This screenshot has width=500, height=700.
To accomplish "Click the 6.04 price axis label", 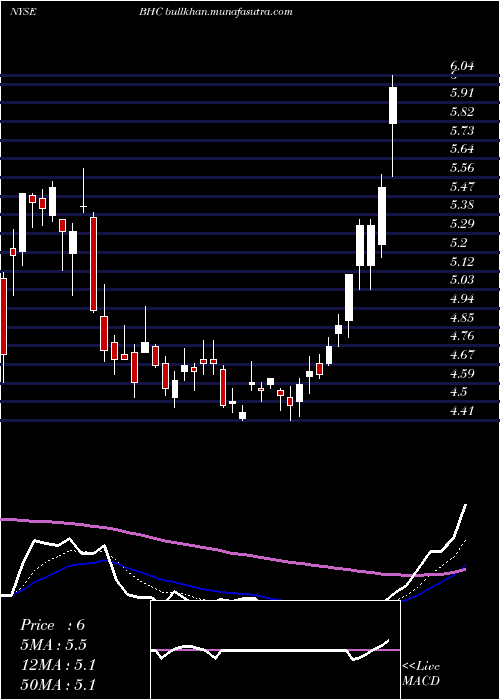I will [x=462, y=67].
